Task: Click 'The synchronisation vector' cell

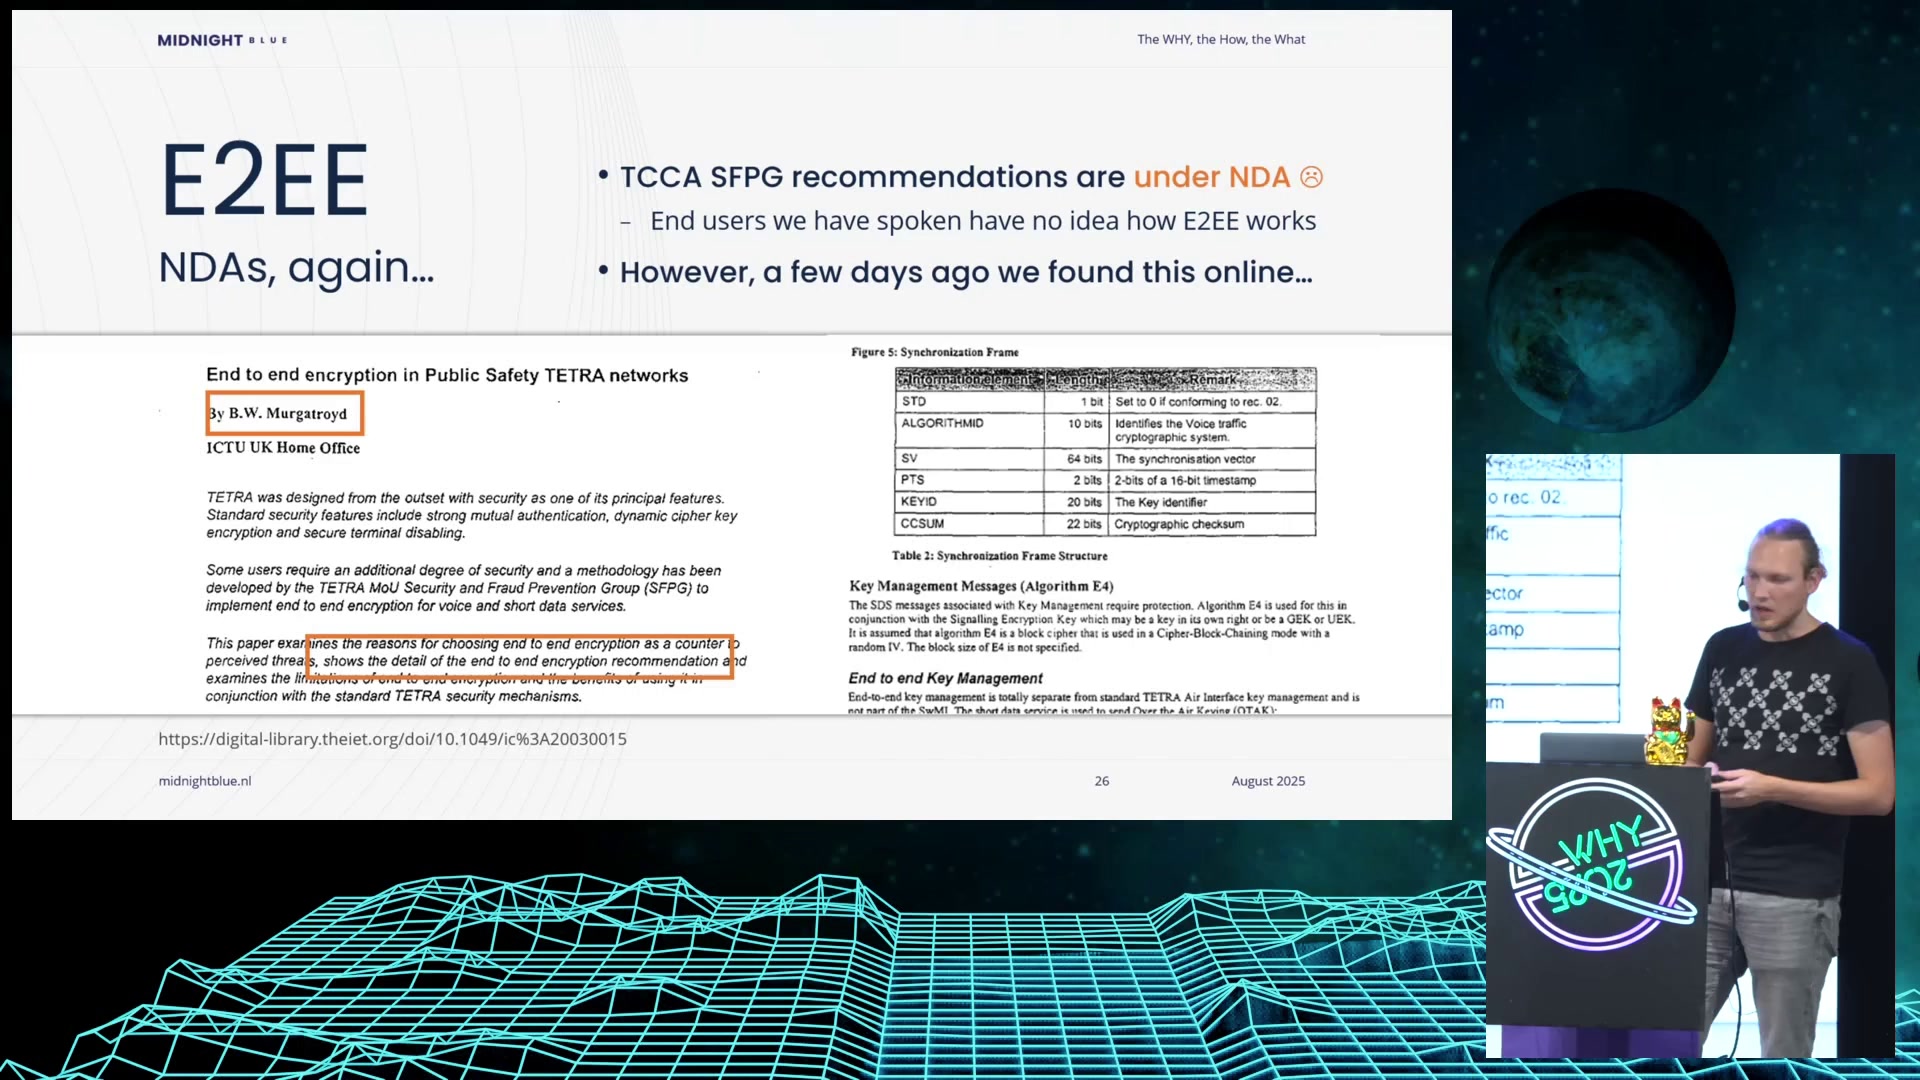Action: [1212, 459]
